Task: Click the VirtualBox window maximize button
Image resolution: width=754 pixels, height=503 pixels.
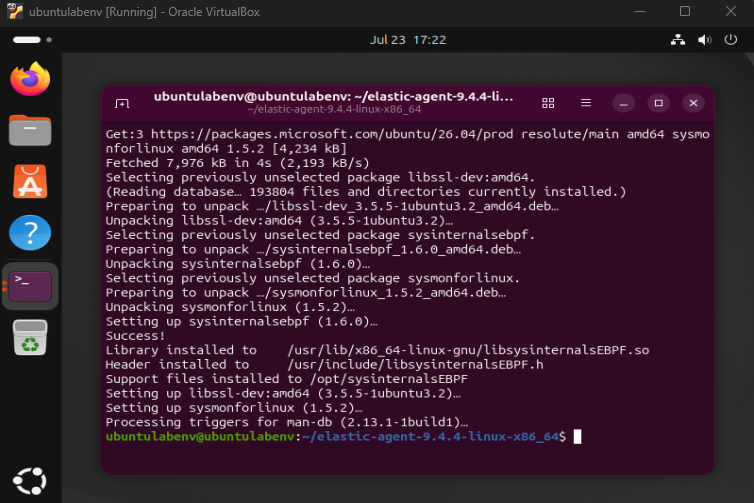Action: (685, 12)
